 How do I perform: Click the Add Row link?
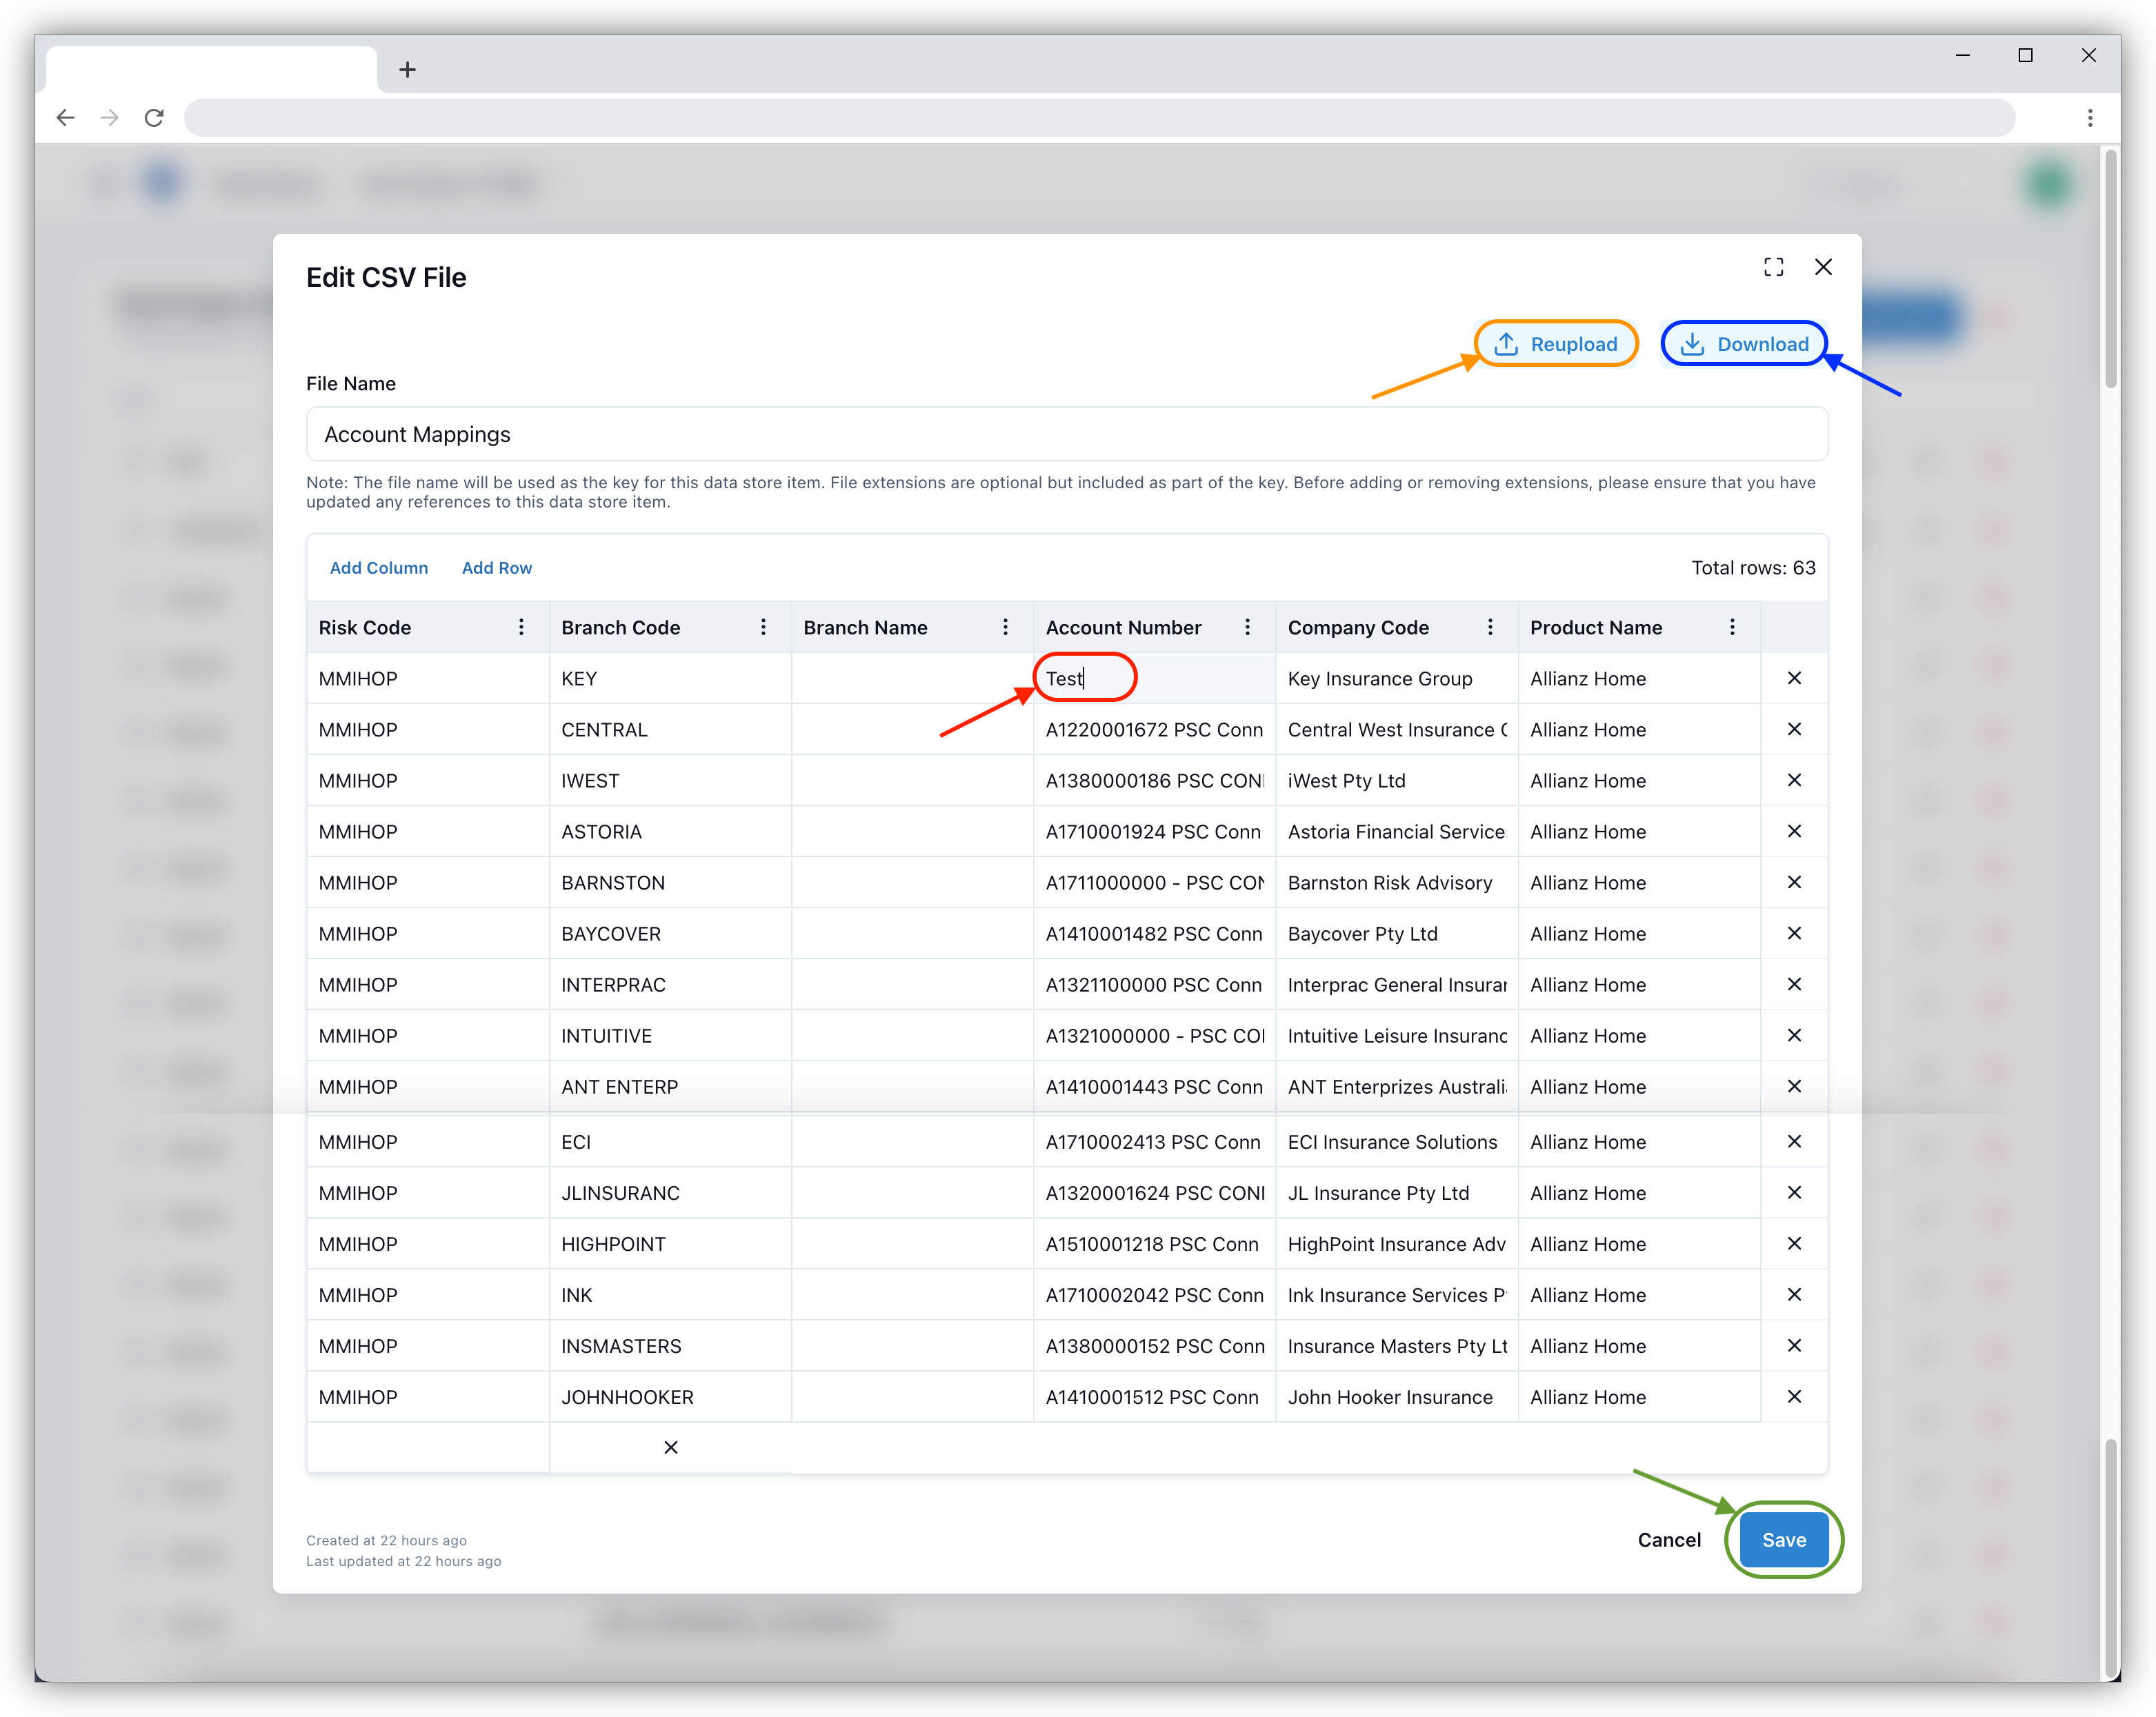coord(496,568)
